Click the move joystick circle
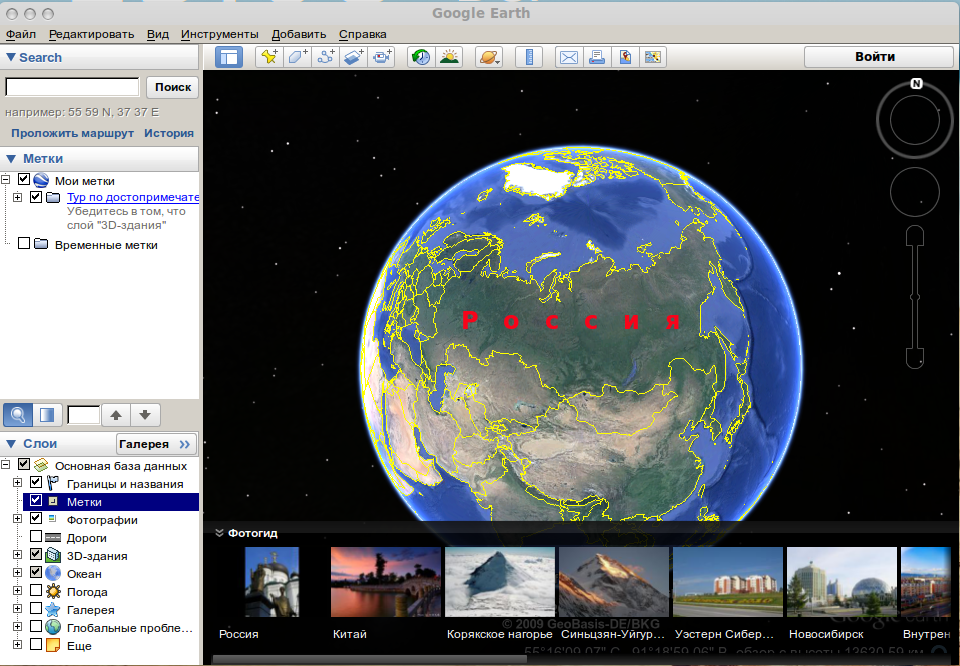Viewport: 960px width, 666px height. tap(915, 192)
